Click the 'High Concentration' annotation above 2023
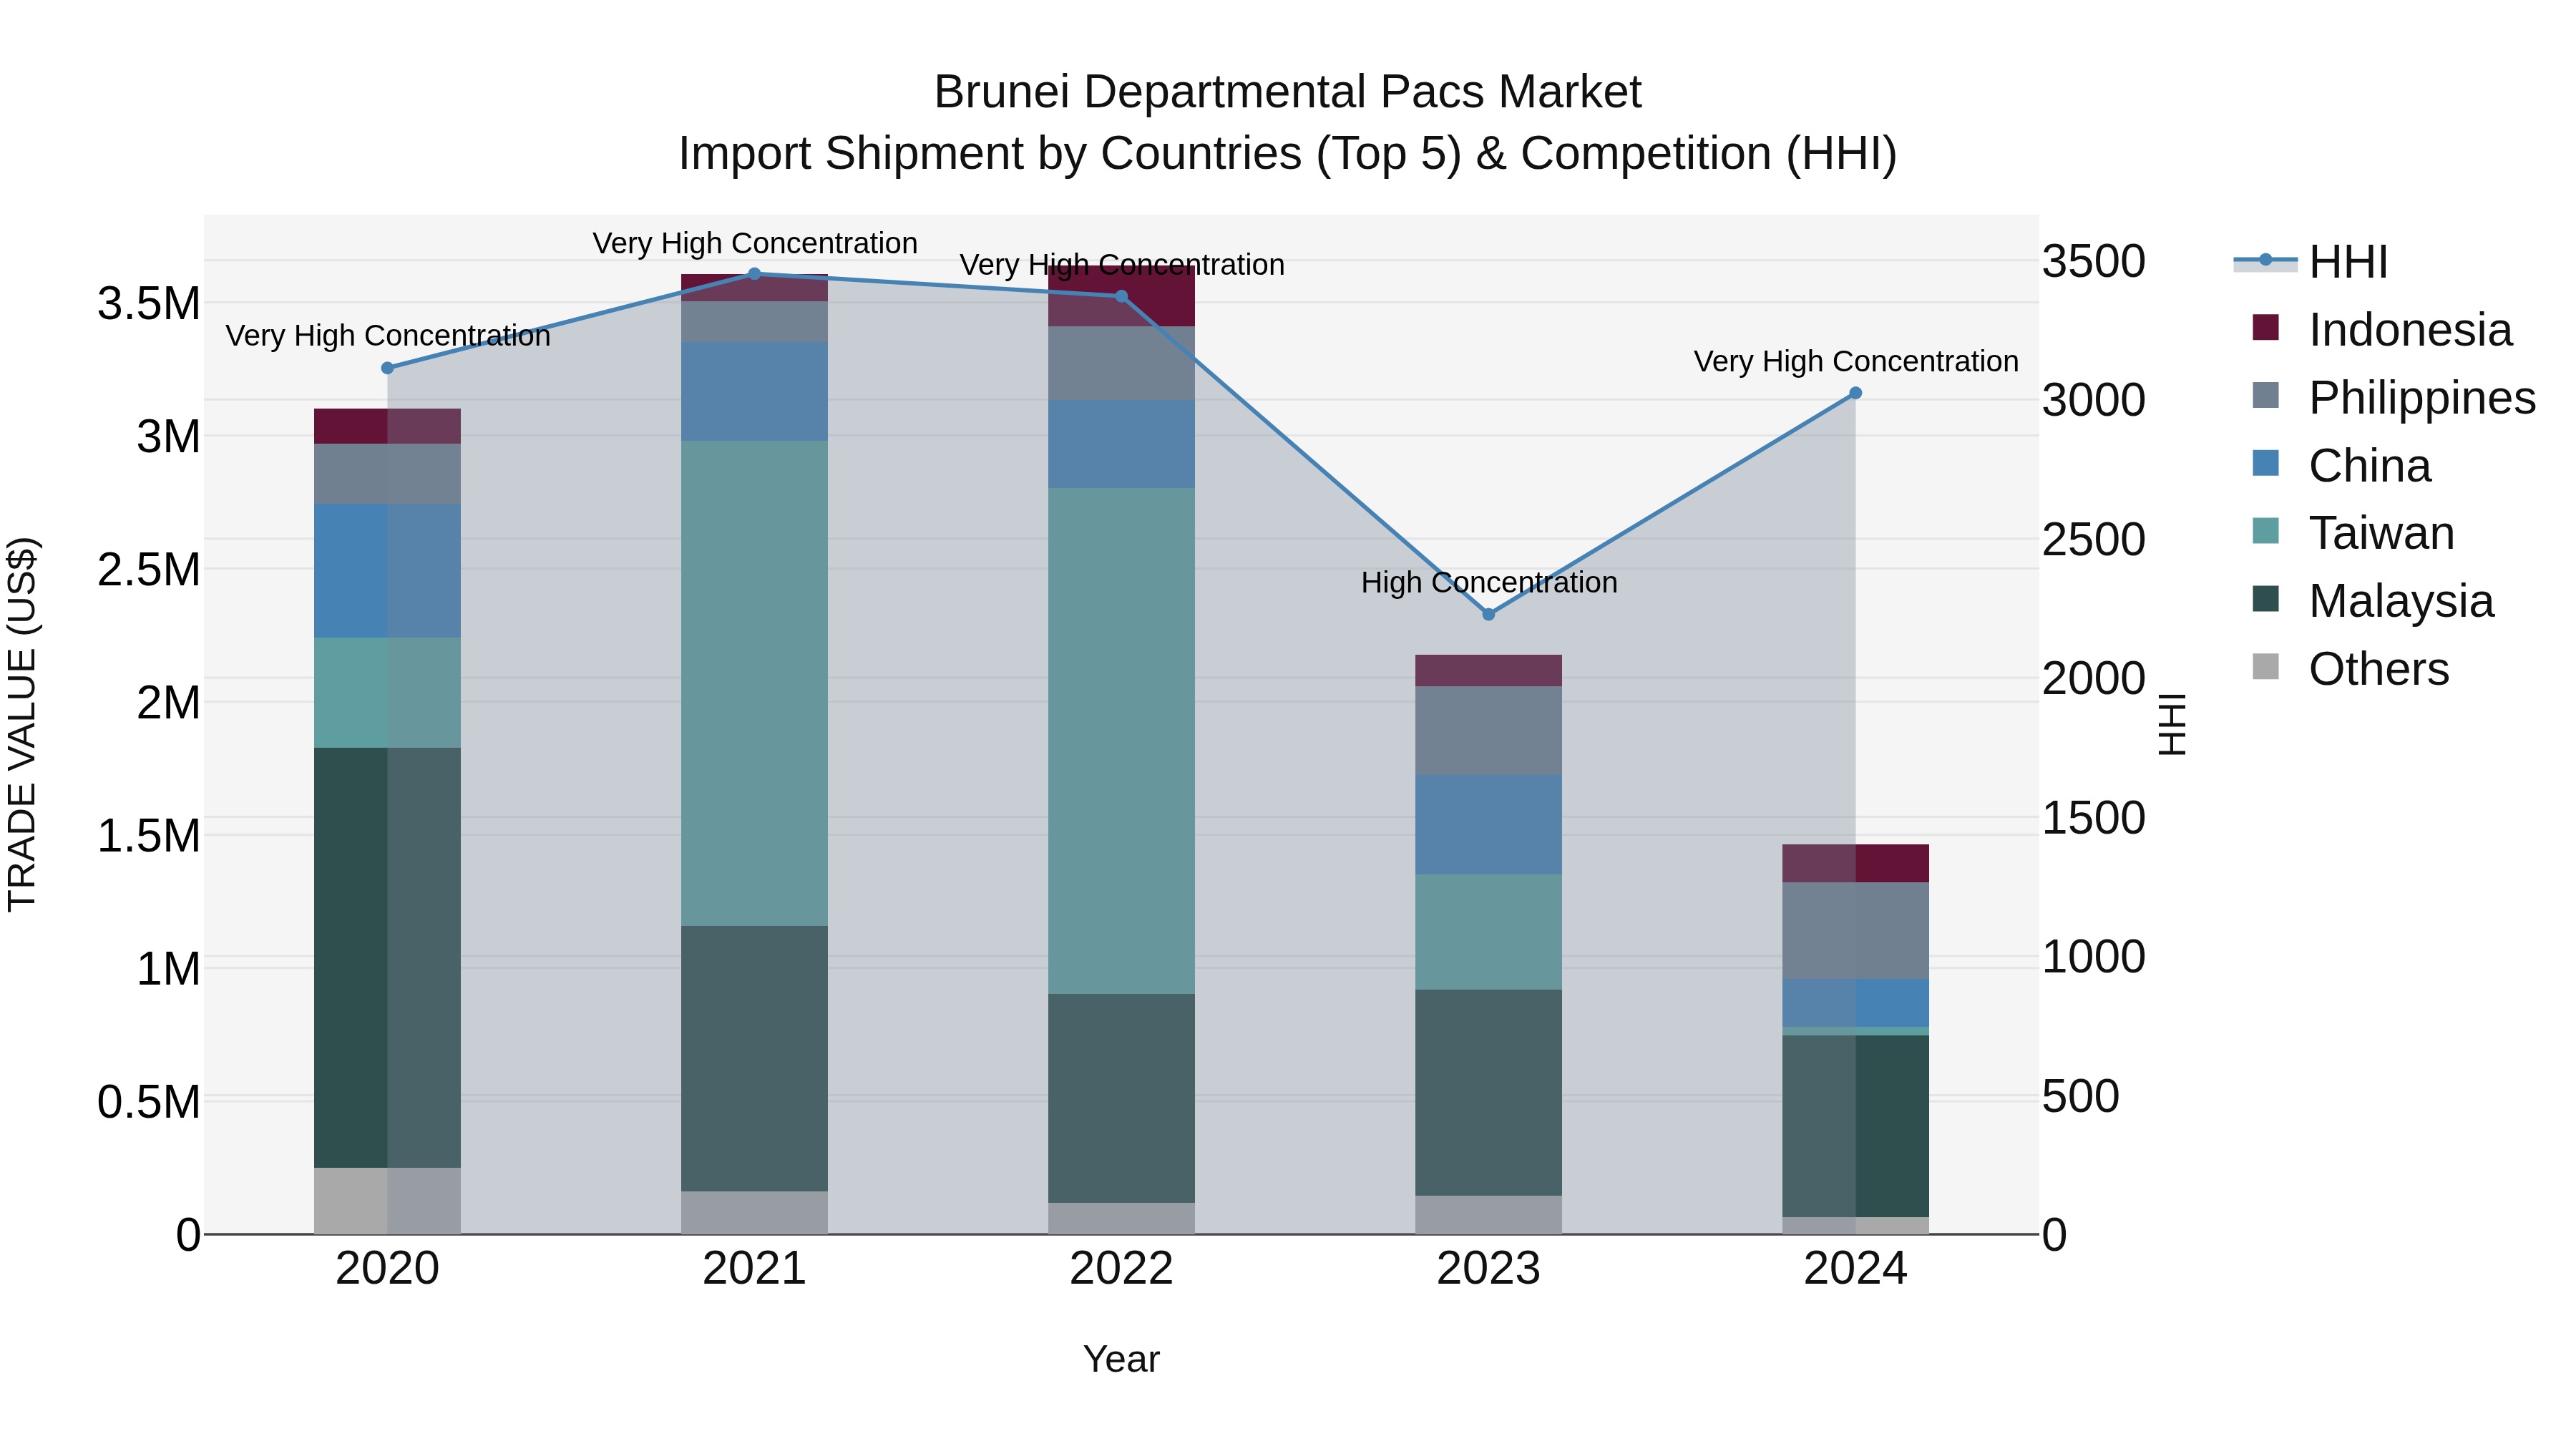The width and height of the screenshot is (2576, 1449). [1489, 582]
